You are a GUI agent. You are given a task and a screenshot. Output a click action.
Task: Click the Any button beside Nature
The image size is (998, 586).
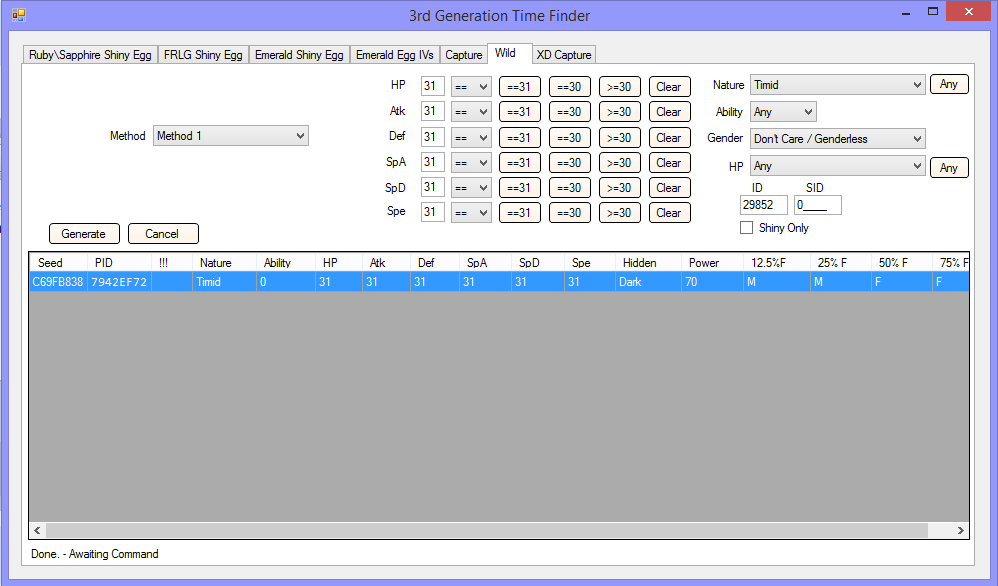click(948, 85)
